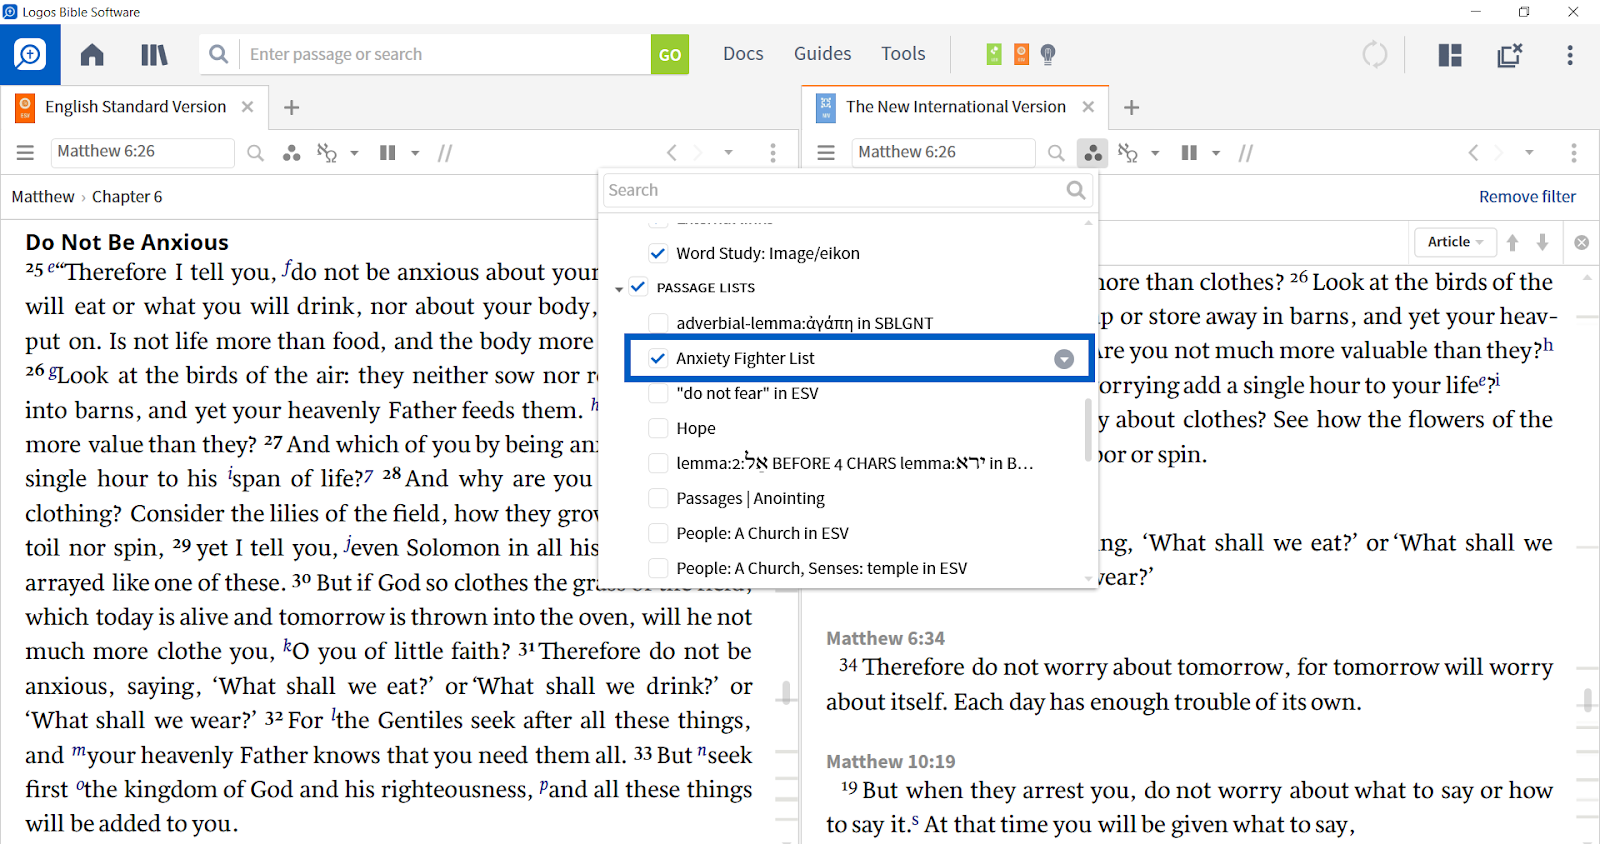
Task: Click ESV panel parallel resources icon
Action: 388,153
